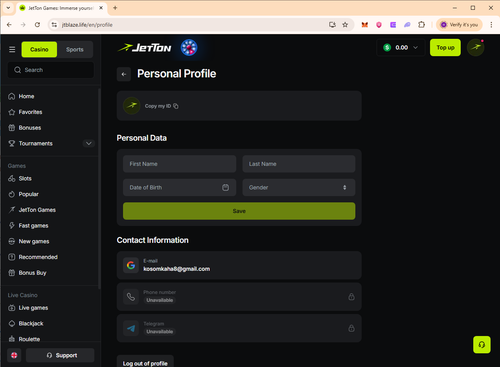
Task: Bookmark this page with the star icon
Action: (x=345, y=25)
